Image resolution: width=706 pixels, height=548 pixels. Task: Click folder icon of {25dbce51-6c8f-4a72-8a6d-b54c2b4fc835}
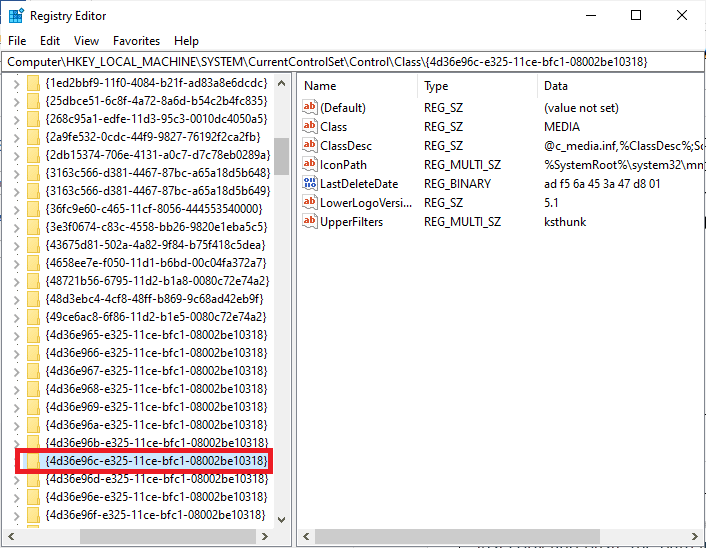(33, 101)
